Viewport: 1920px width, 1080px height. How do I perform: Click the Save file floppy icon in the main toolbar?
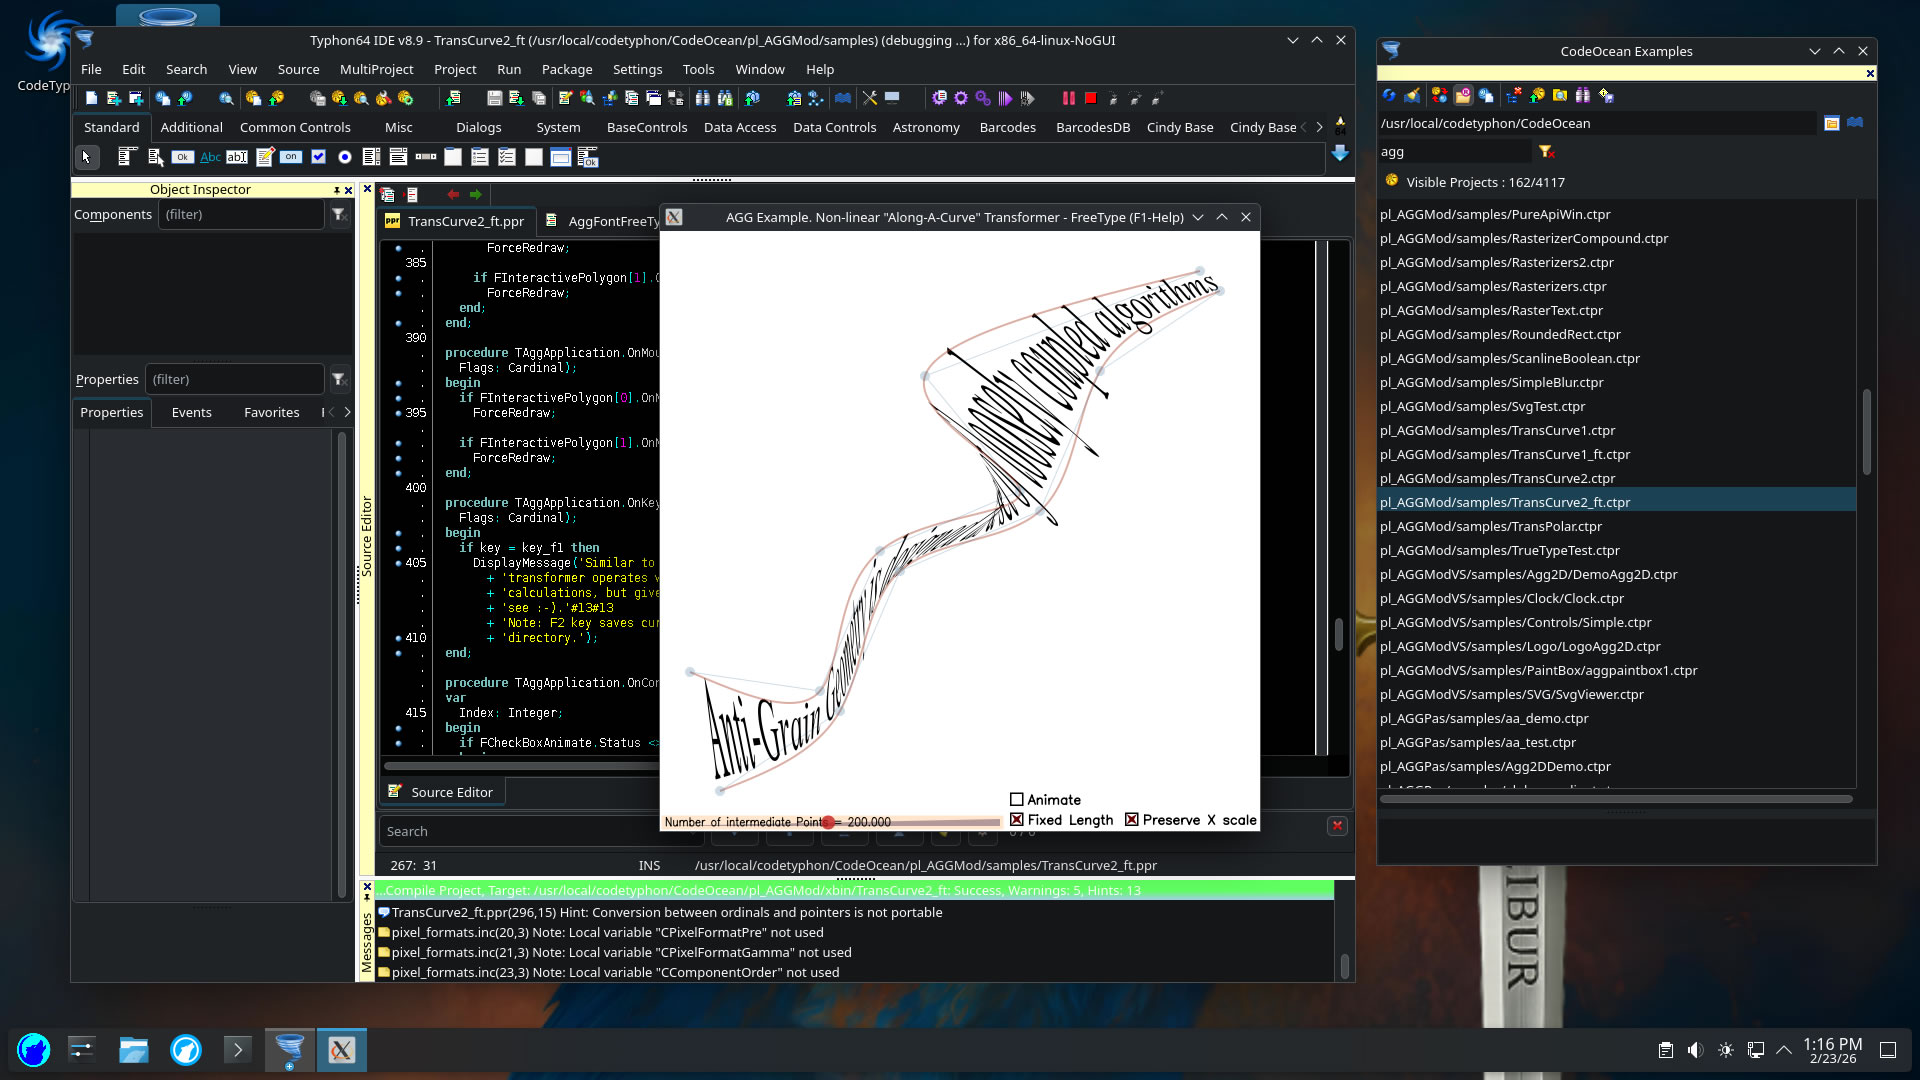coord(494,98)
